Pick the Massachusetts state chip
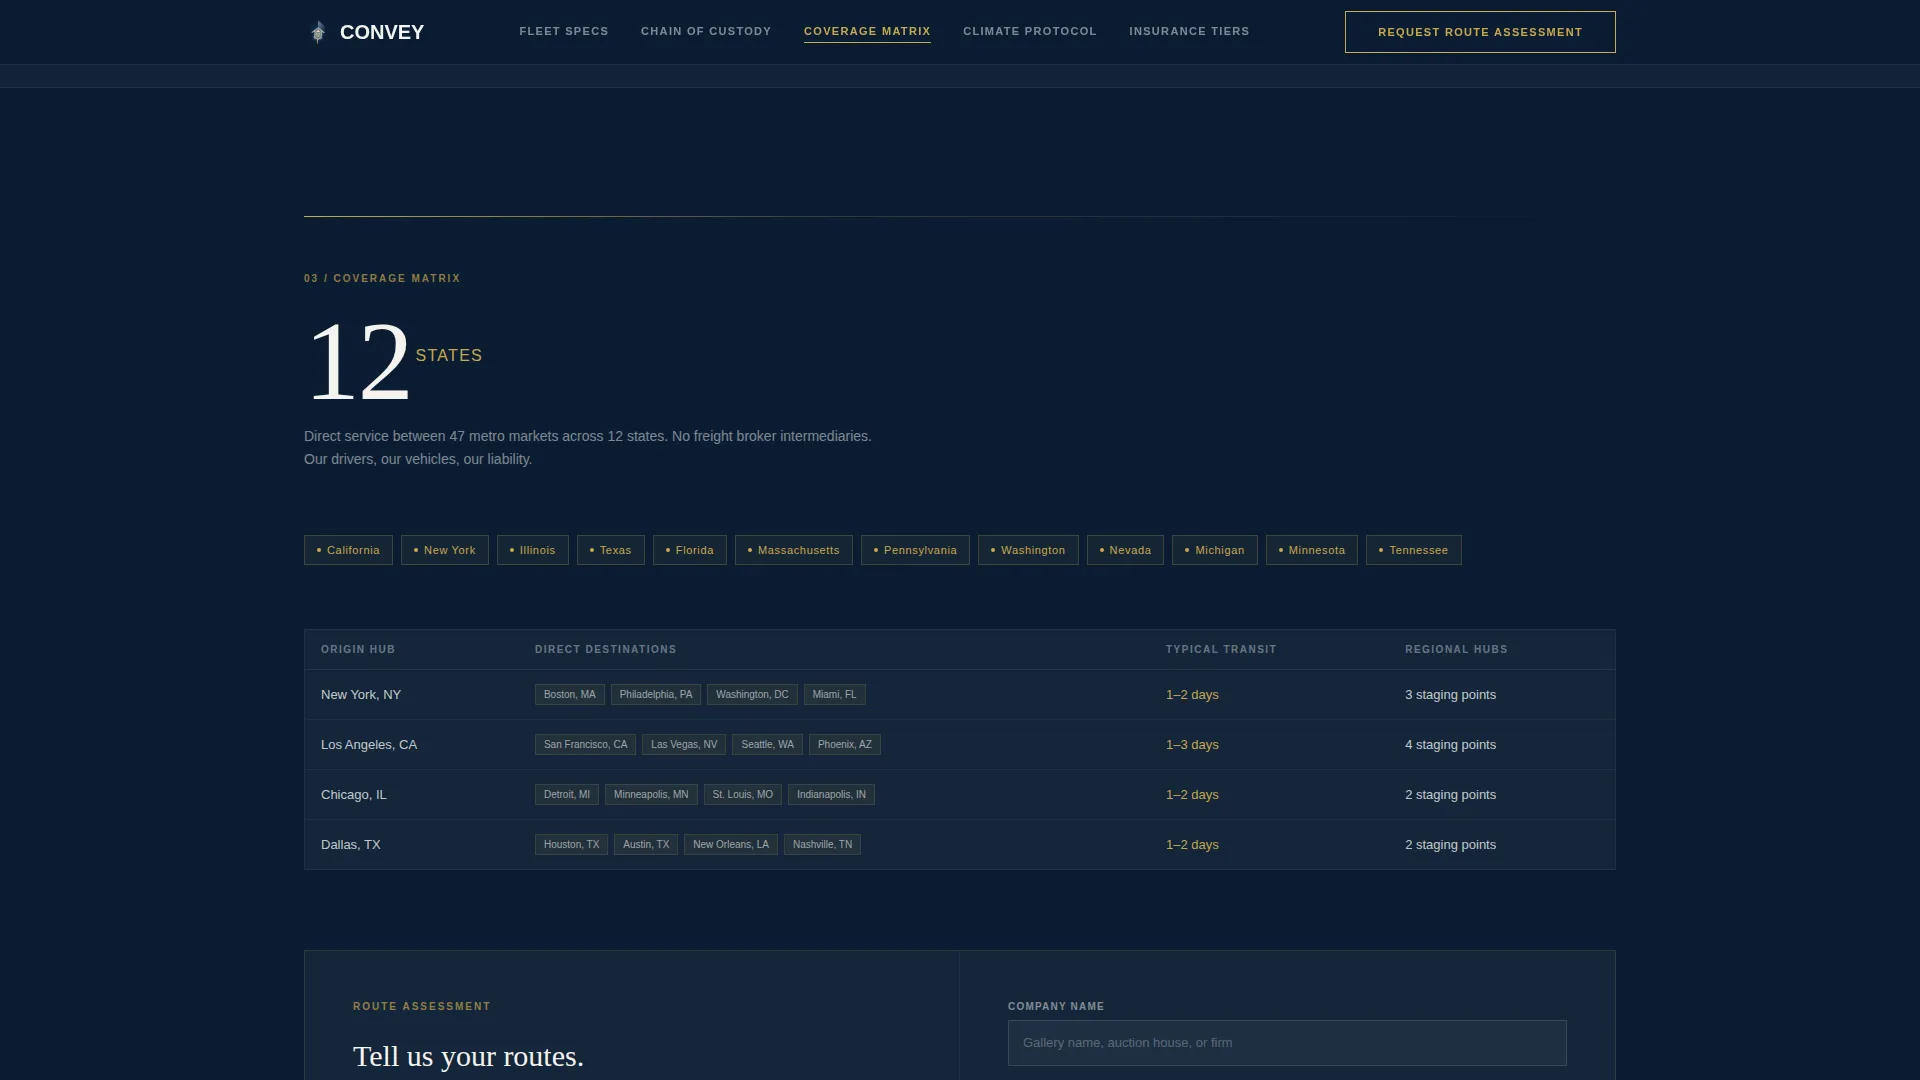This screenshot has width=1920, height=1080. pos(794,550)
